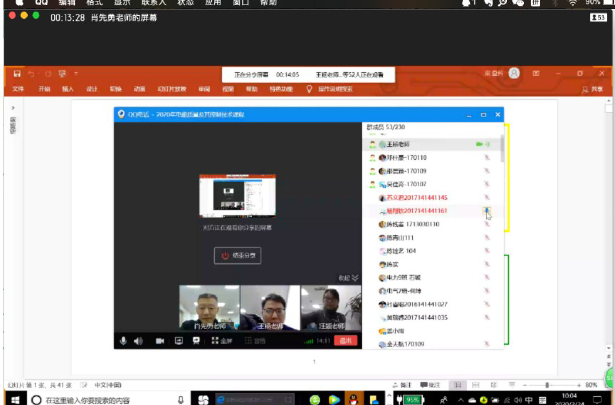615x405 pixels.
Task: Click the undo icon in PowerPoint title bar
Action: [32, 73]
